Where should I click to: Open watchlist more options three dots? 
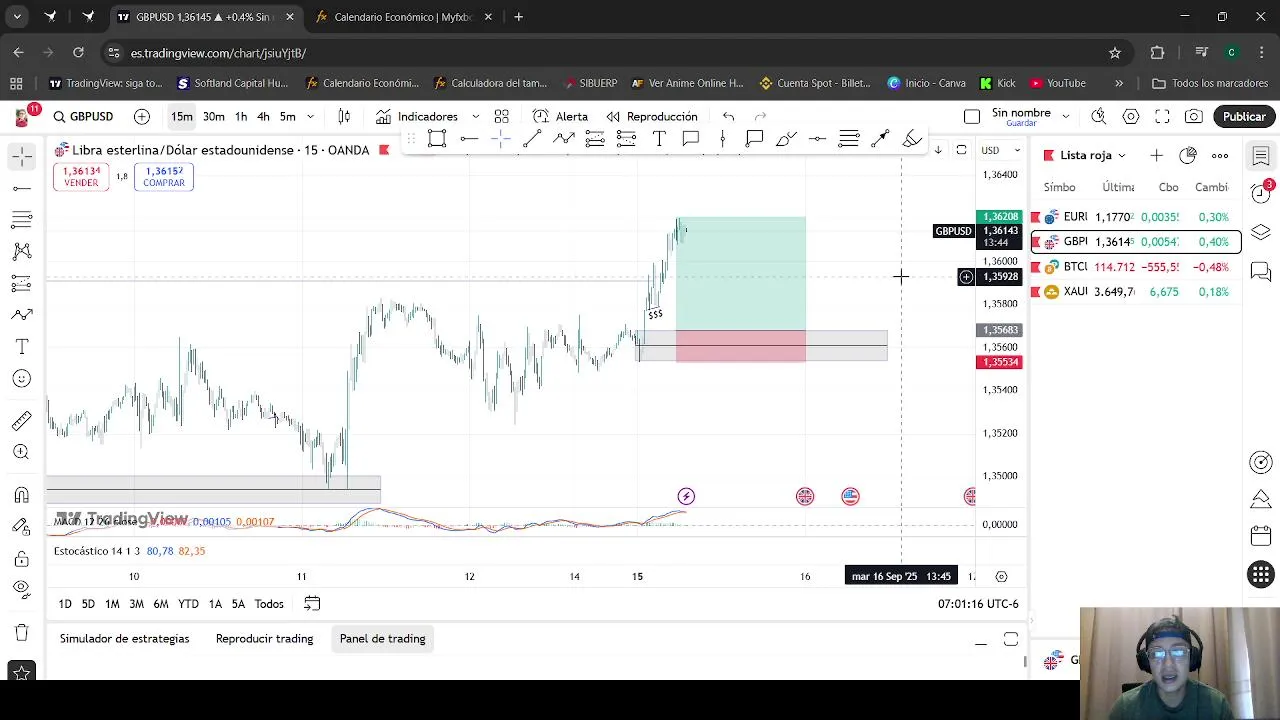[x=1220, y=156]
